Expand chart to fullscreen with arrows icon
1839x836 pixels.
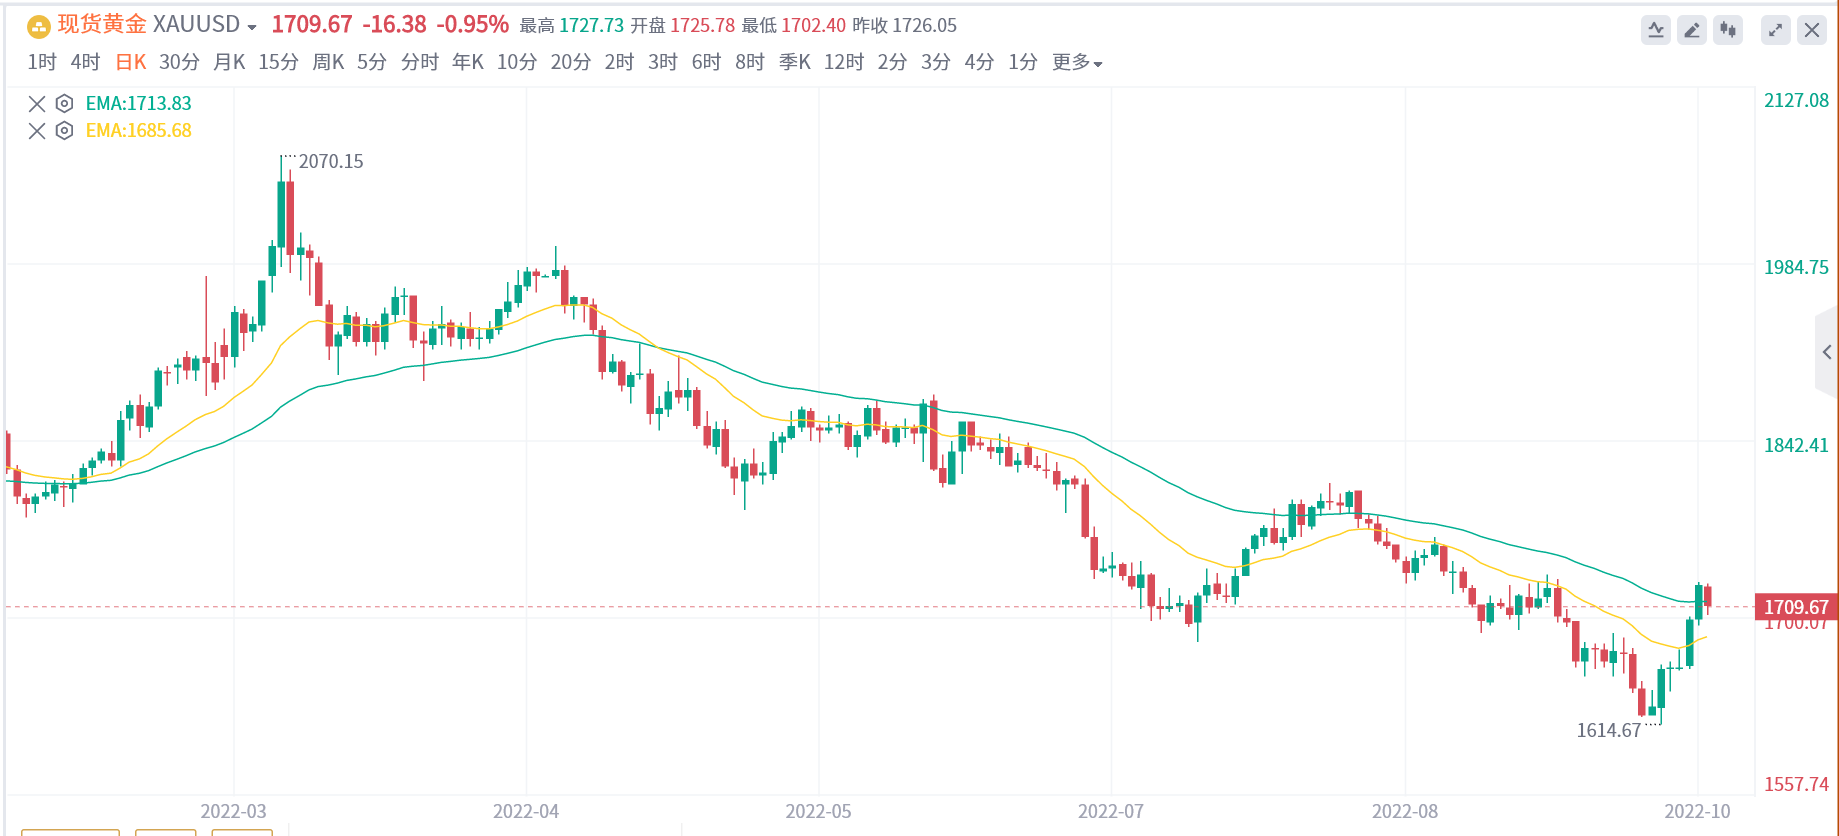[1775, 30]
